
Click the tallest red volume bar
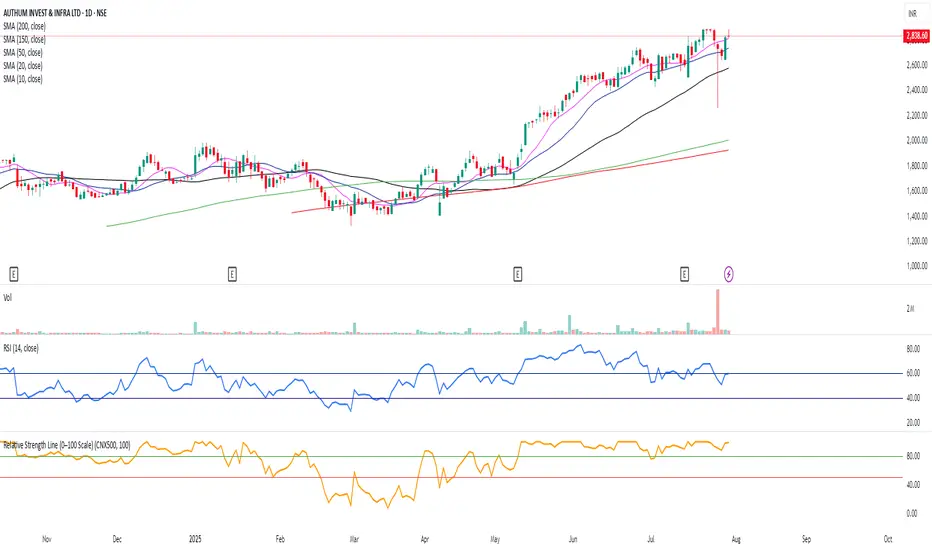click(x=717, y=311)
